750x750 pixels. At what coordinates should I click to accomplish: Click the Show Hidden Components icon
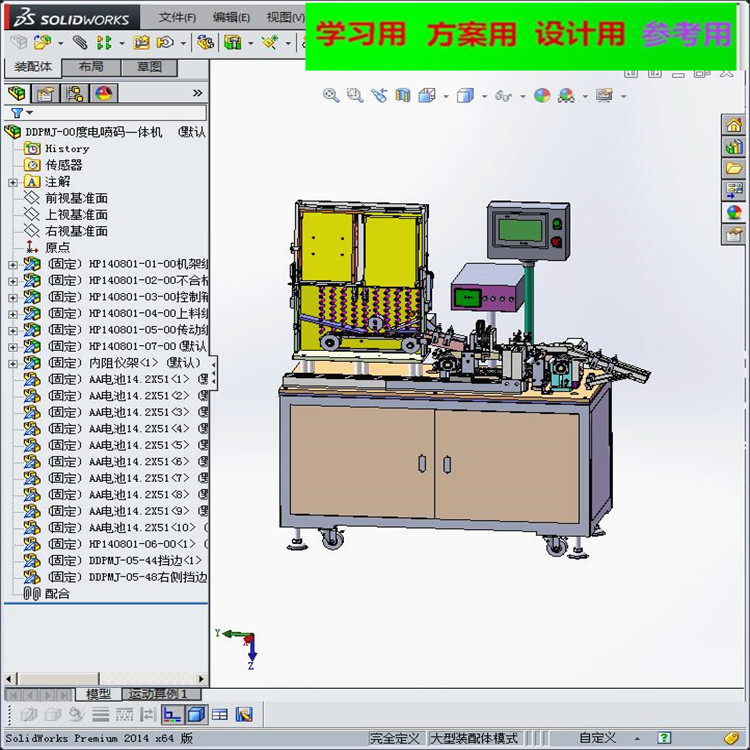click(206, 43)
